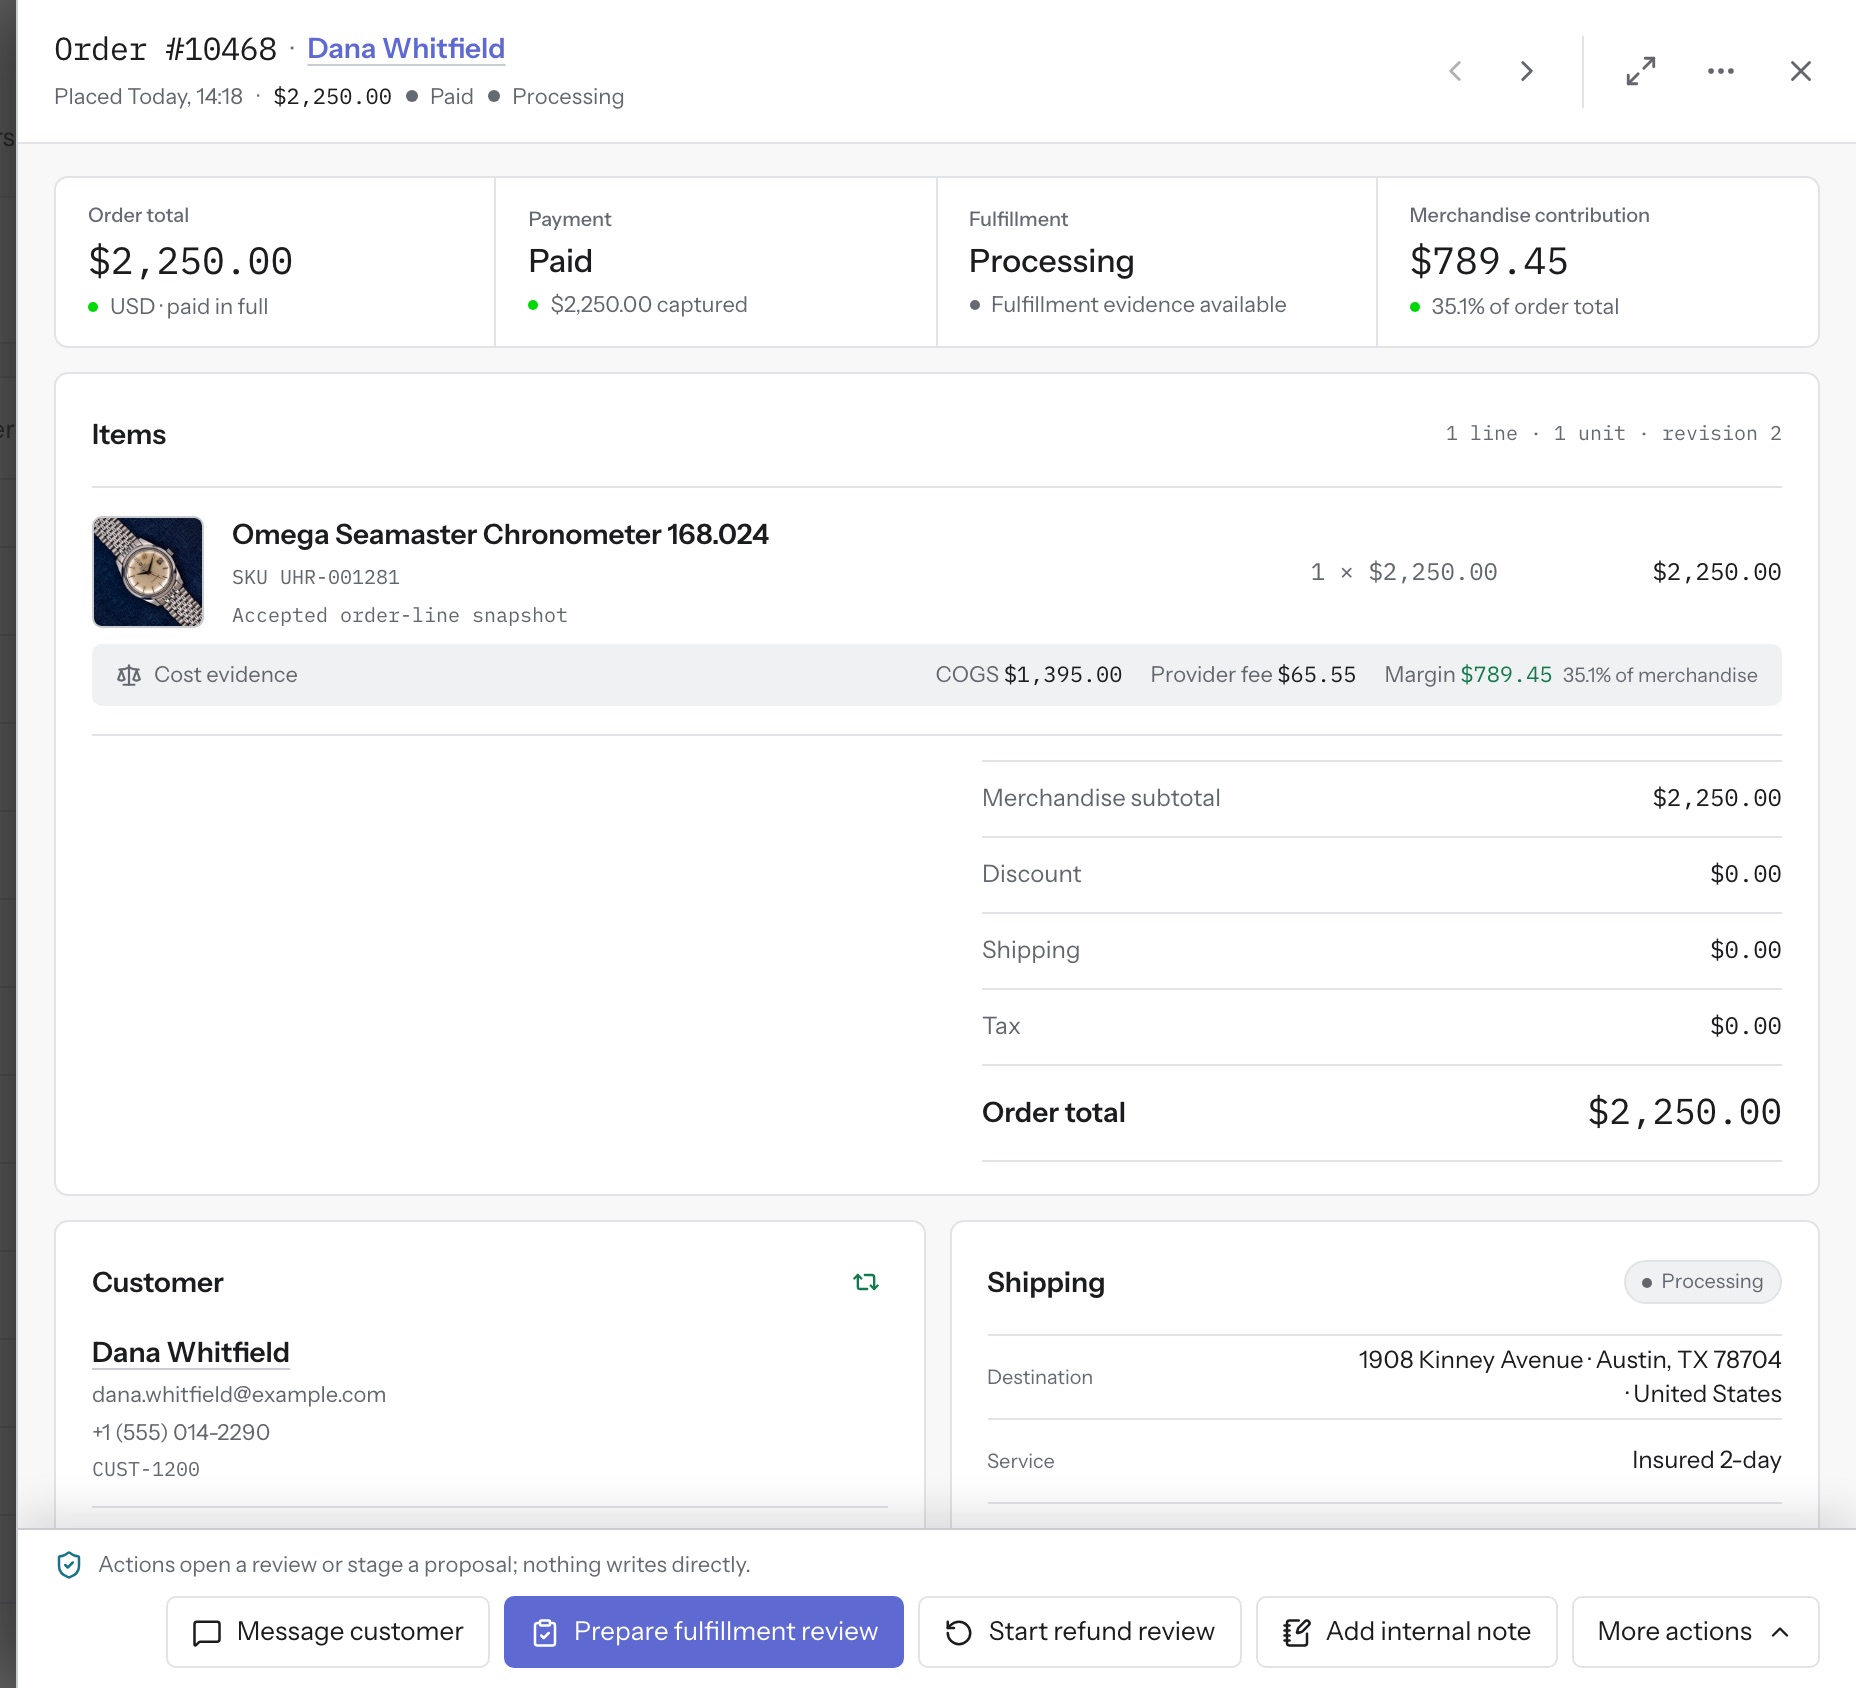This screenshot has width=1856, height=1688.
Task: Click Message customer button
Action: coord(328,1632)
